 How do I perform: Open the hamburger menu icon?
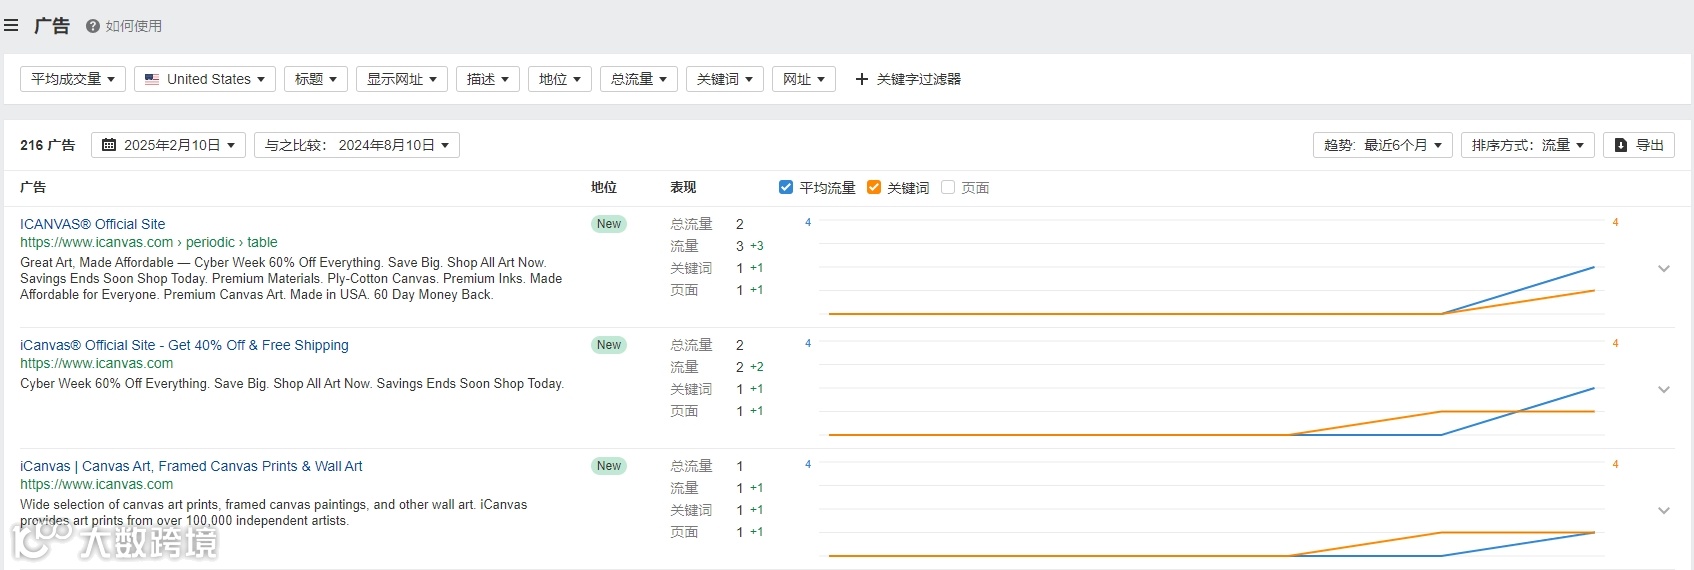click(11, 26)
